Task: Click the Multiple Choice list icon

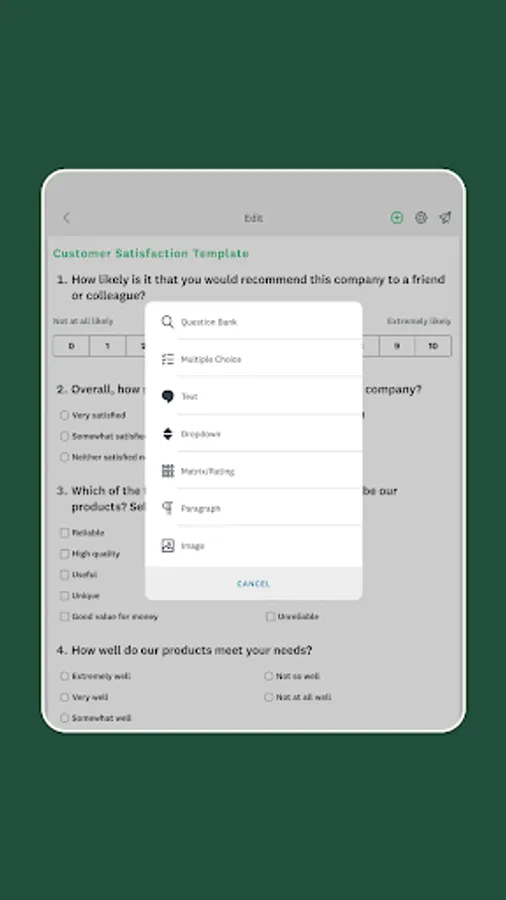Action: [168, 359]
